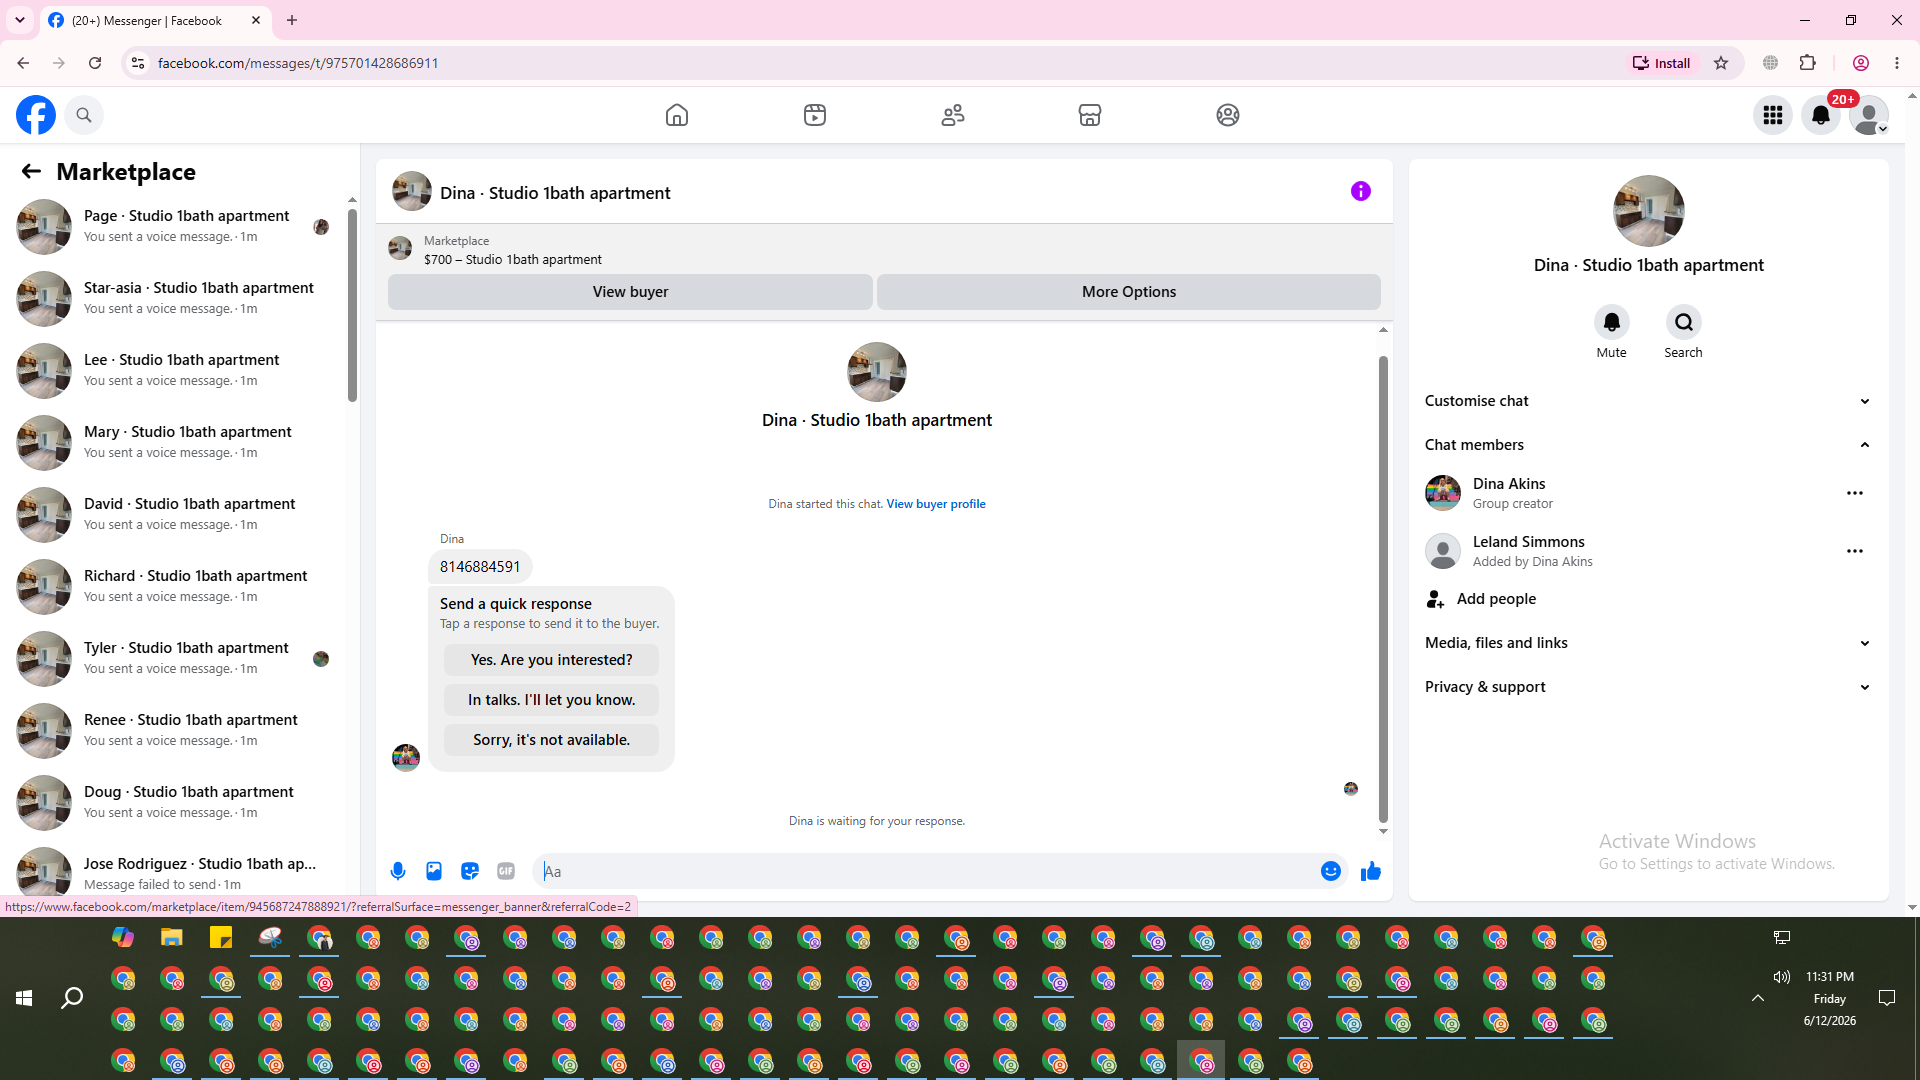Open the Facebook logo home link
The image size is (1920, 1080).
point(36,115)
